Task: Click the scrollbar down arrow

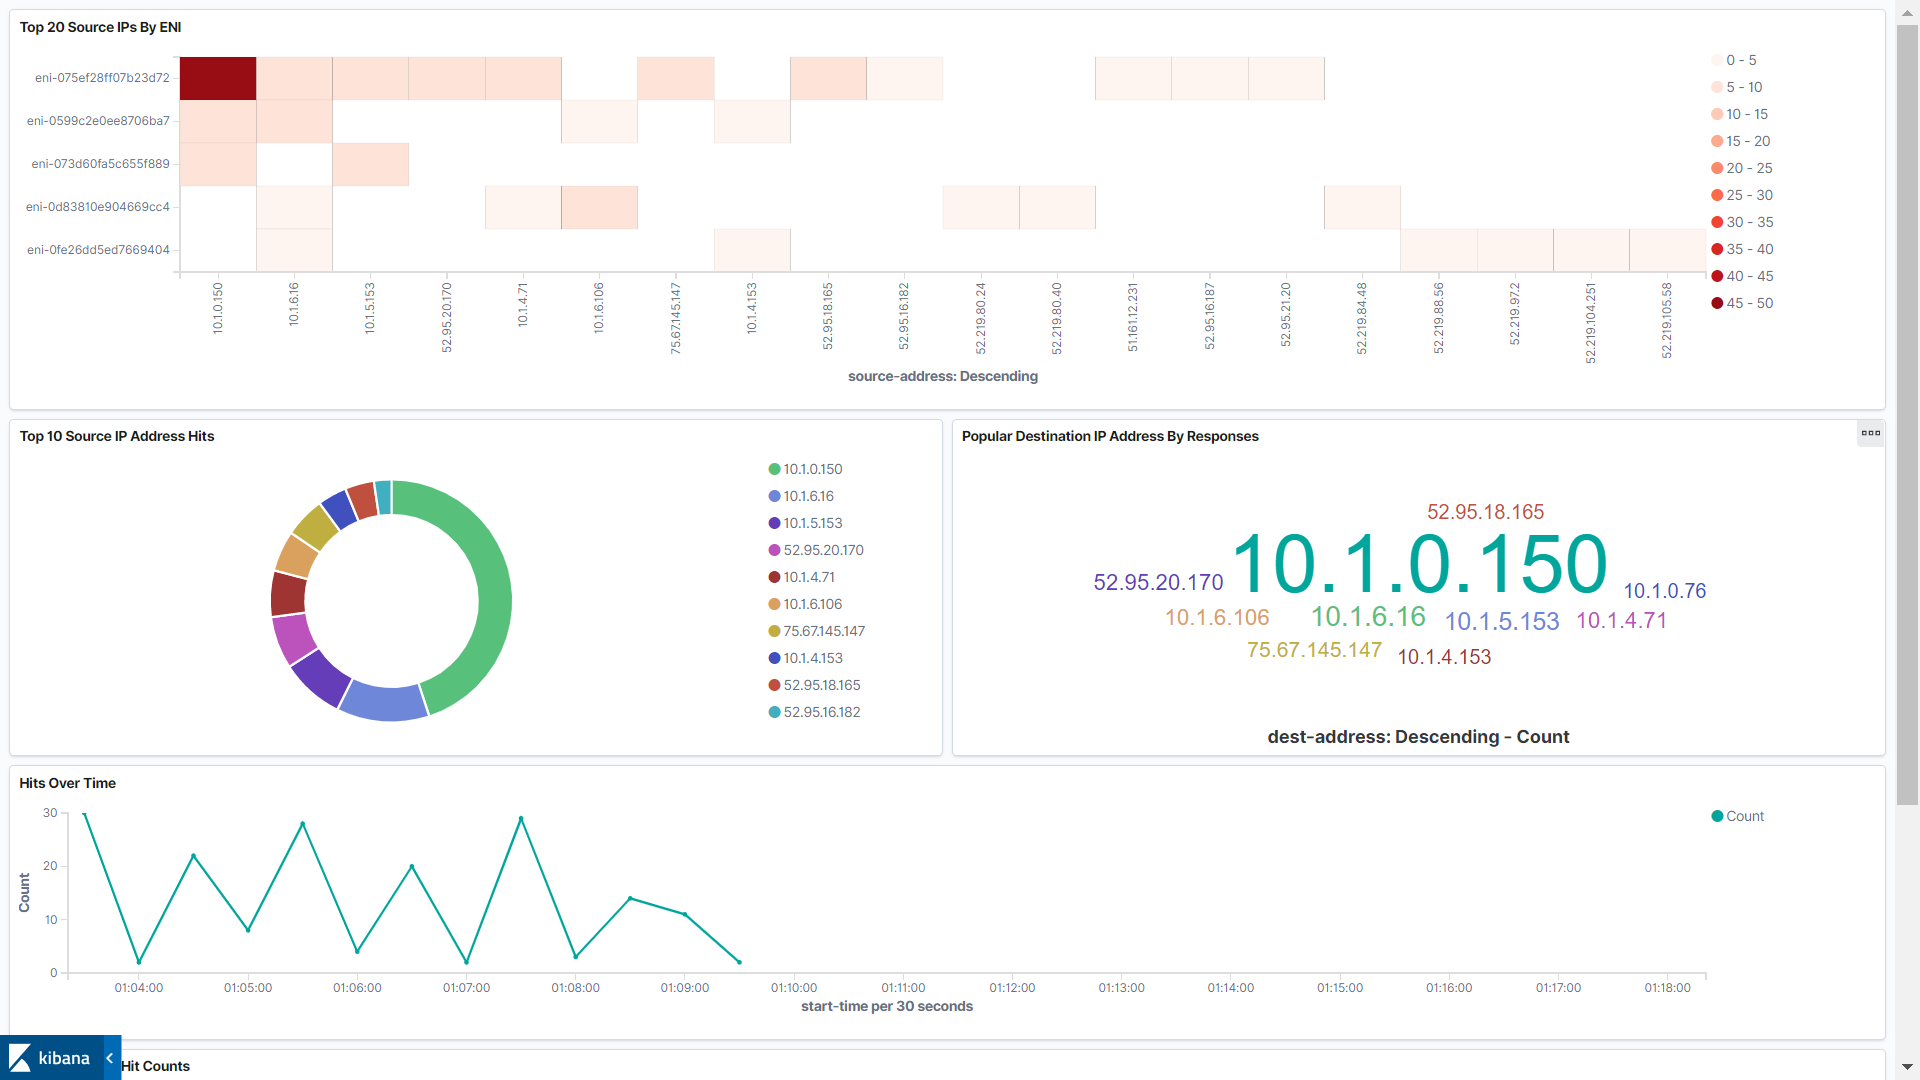Action: (1908, 1067)
